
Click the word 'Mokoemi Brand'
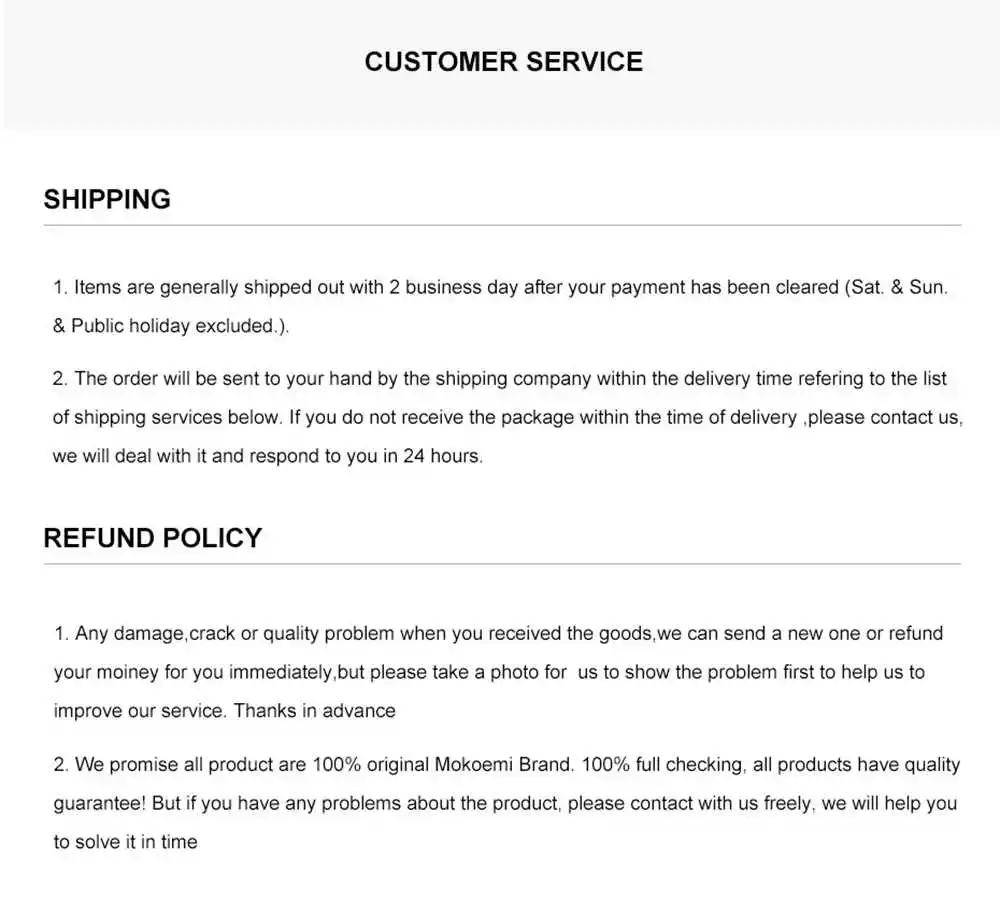(503, 765)
